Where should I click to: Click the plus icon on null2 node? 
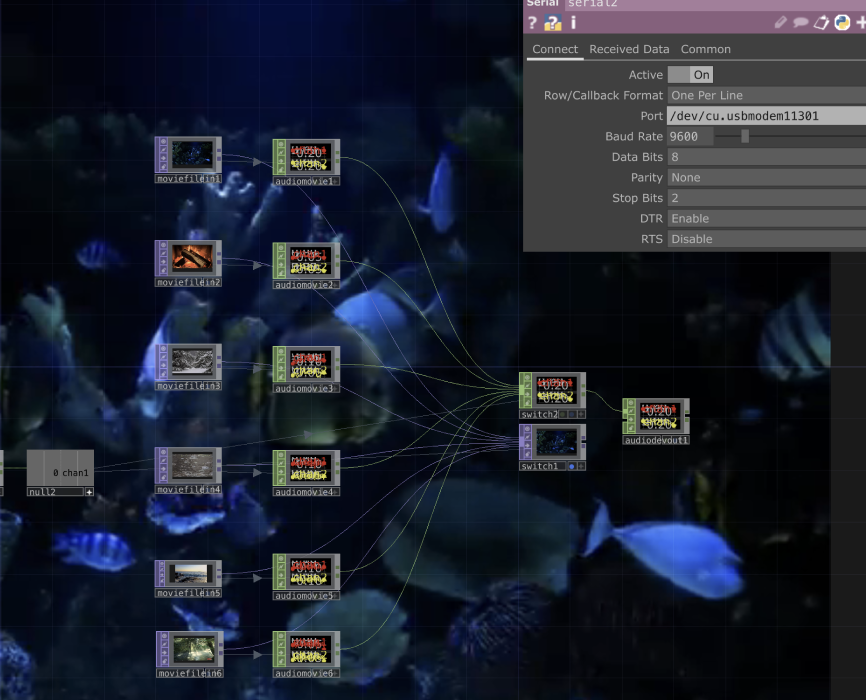click(x=89, y=491)
